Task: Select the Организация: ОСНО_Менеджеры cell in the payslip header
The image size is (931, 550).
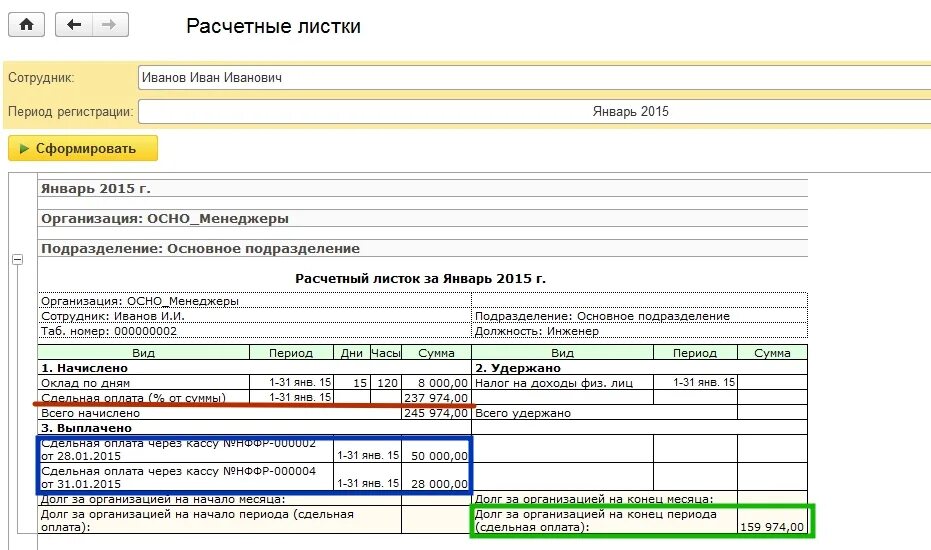Action: click(255, 301)
